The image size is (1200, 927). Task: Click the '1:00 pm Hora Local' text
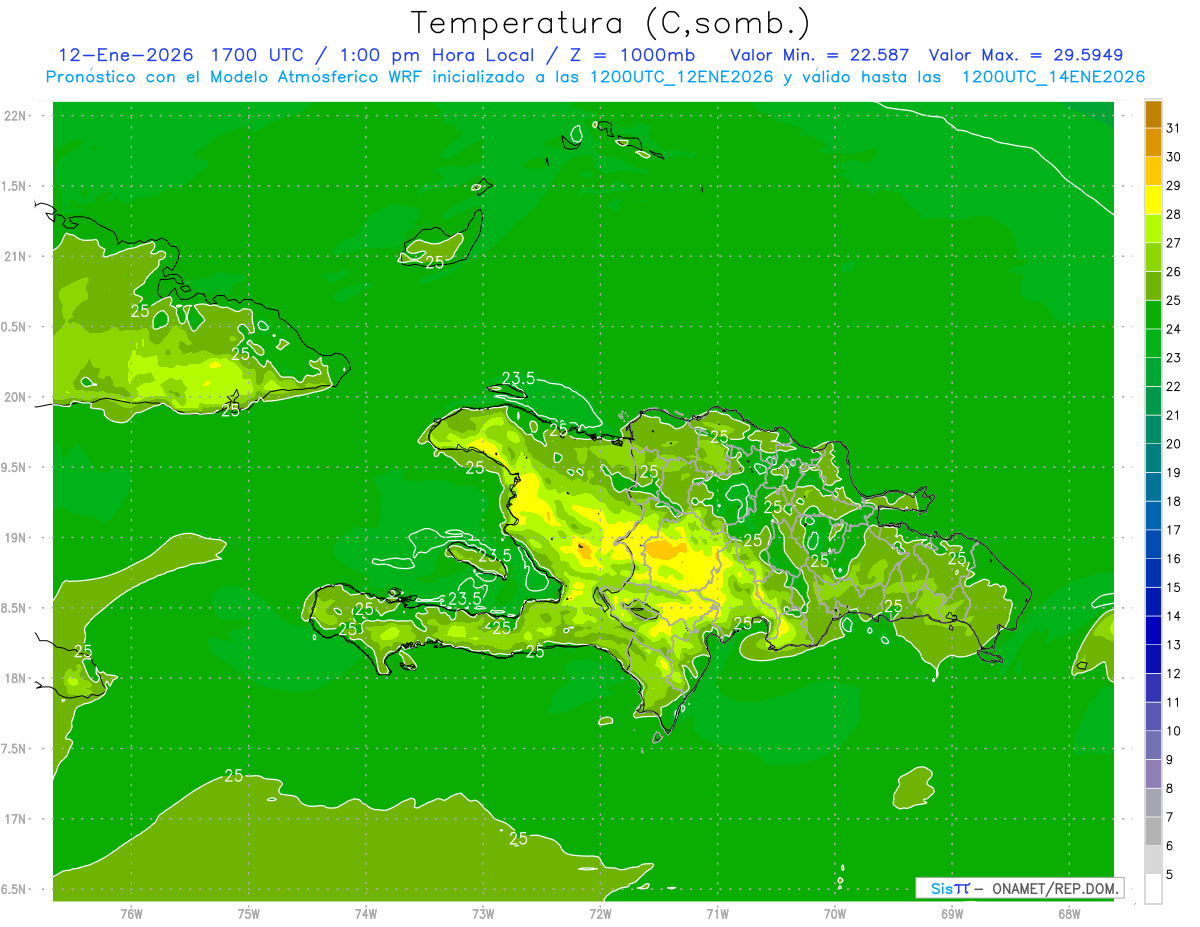click(x=436, y=55)
